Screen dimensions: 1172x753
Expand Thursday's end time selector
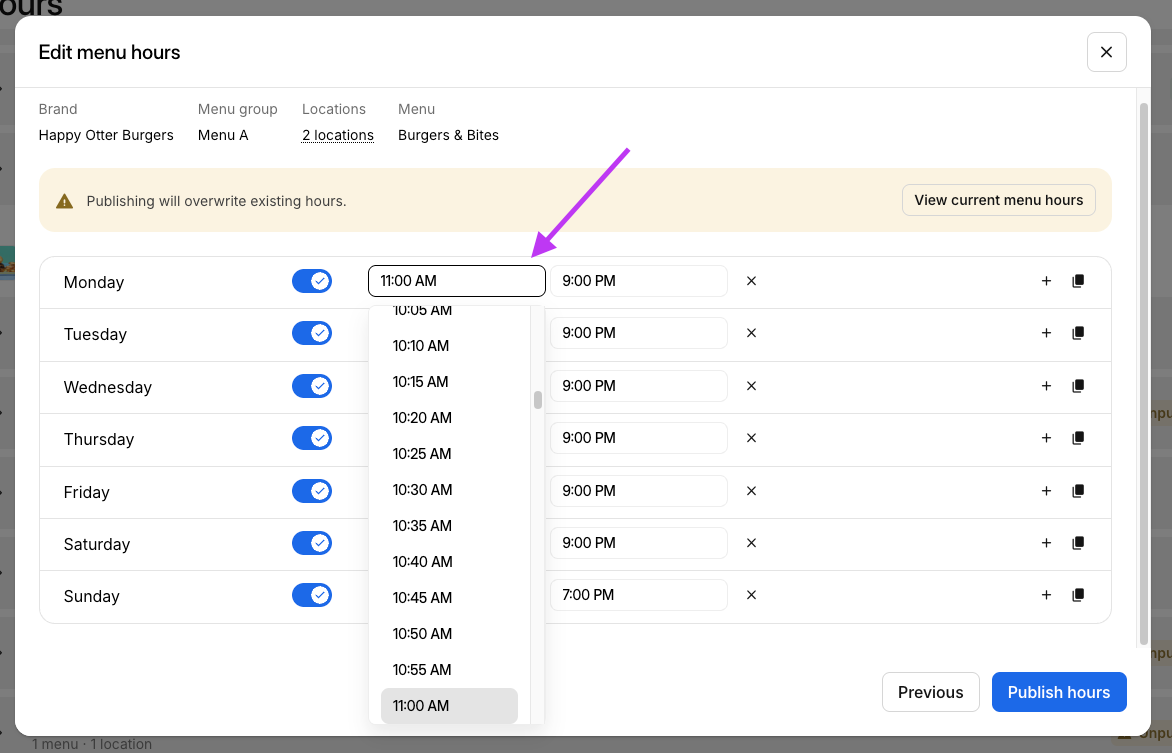pos(638,438)
